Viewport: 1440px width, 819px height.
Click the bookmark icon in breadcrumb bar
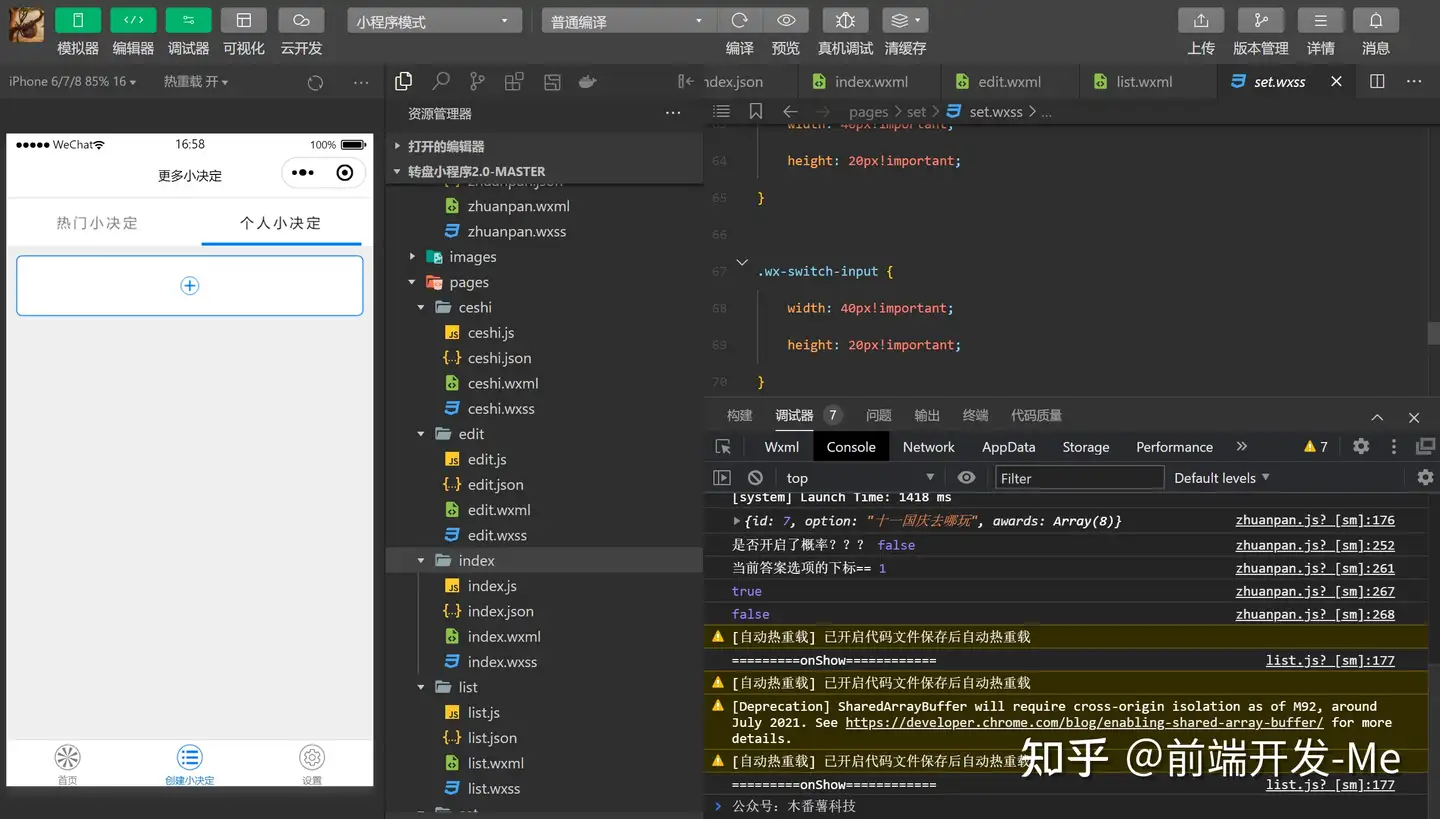756,112
